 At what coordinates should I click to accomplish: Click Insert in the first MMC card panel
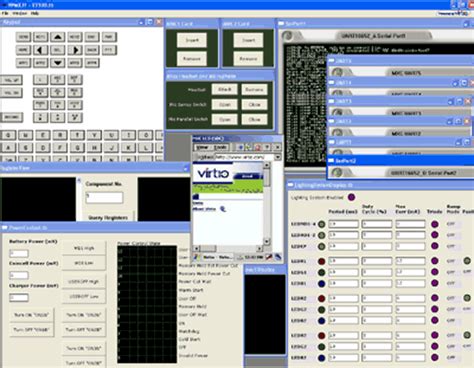[192, 40]
